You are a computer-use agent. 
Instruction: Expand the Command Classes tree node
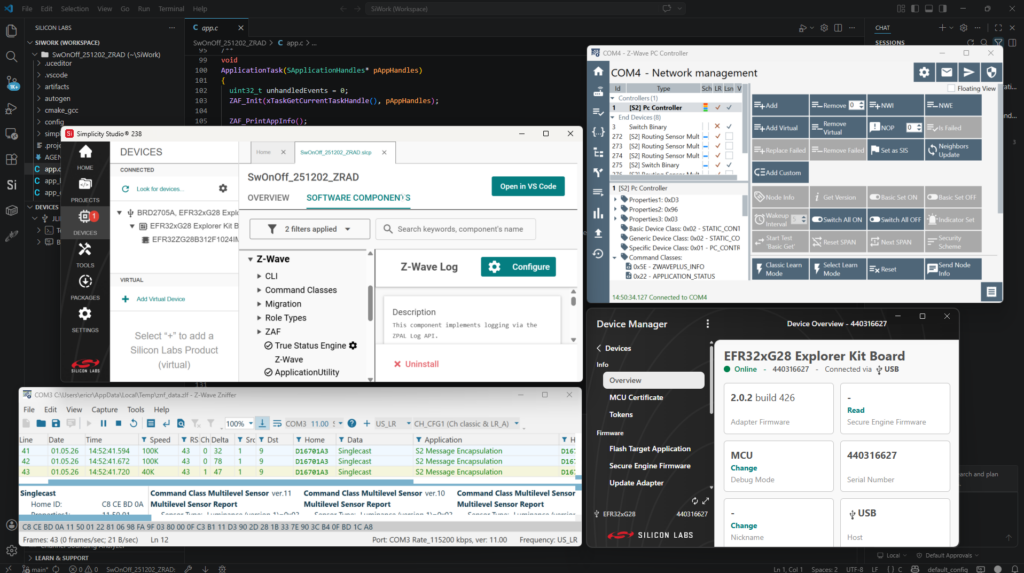(259, 290)
